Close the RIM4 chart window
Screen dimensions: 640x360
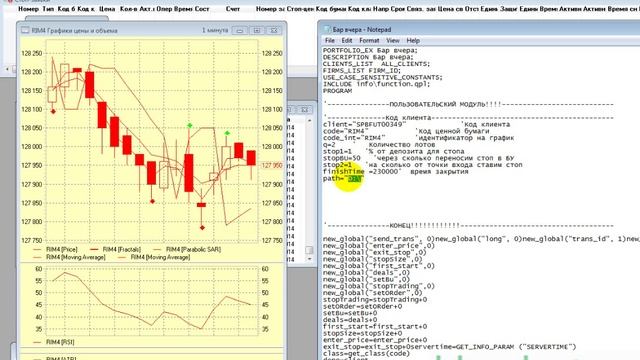pos(274,31)
